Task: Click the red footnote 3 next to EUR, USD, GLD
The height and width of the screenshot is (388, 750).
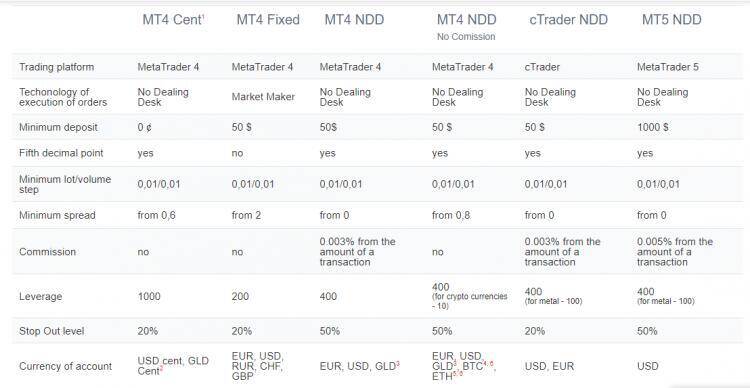Action: coord(398,364)
